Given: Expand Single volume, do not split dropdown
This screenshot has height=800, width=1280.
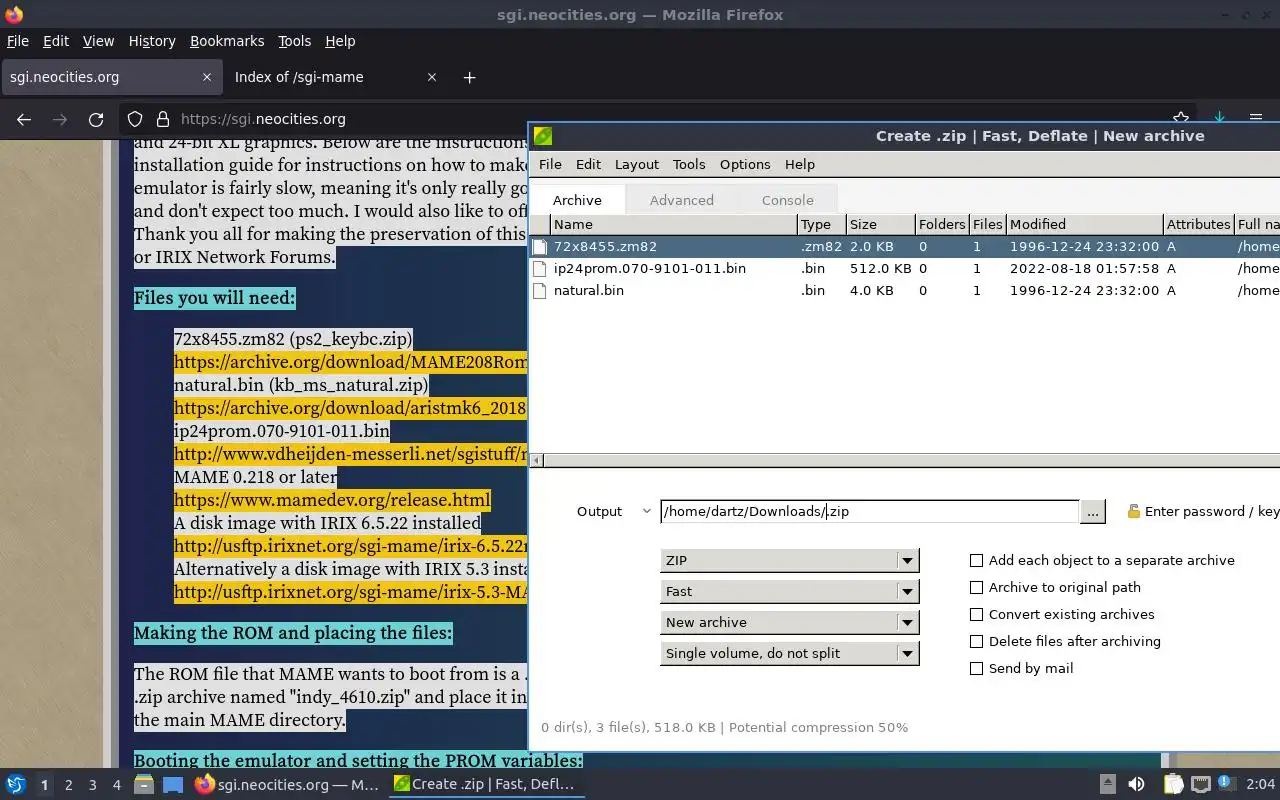Looking at the screenshot, I should click(x=789, y=653).
